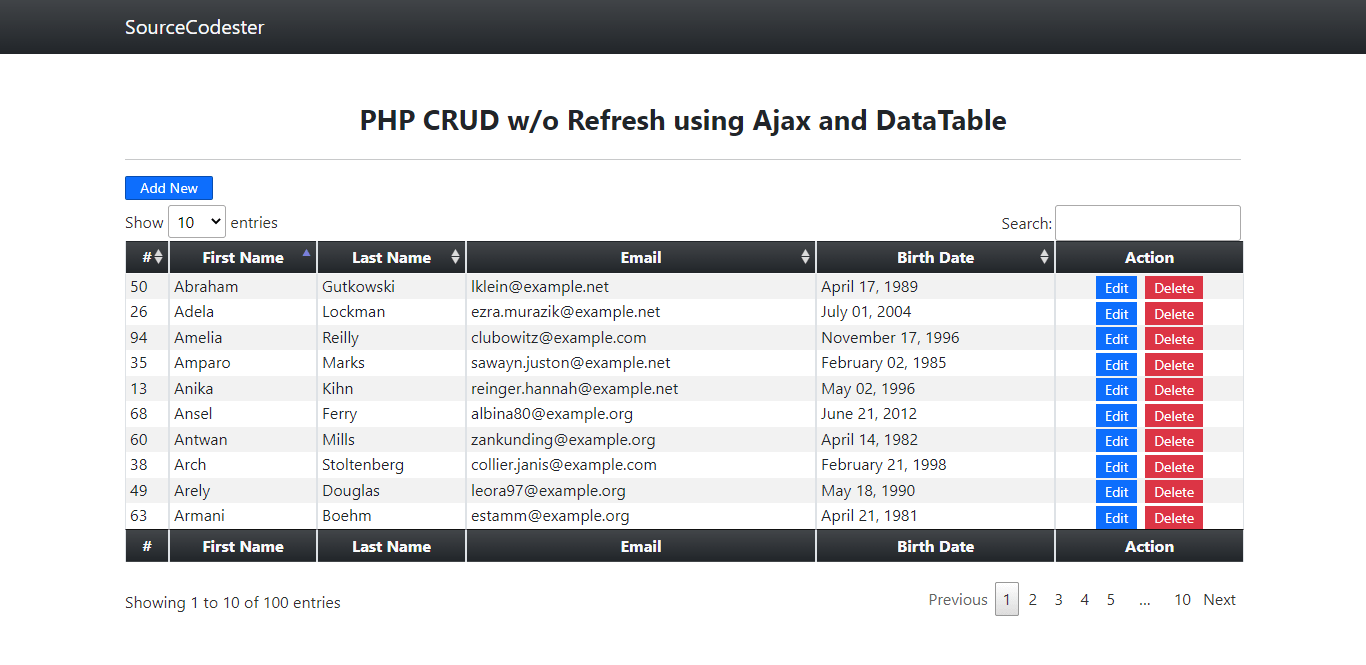
Task: Delete the Adela Lockman record
Action: pyautogui.click(x=1174, y=314)
